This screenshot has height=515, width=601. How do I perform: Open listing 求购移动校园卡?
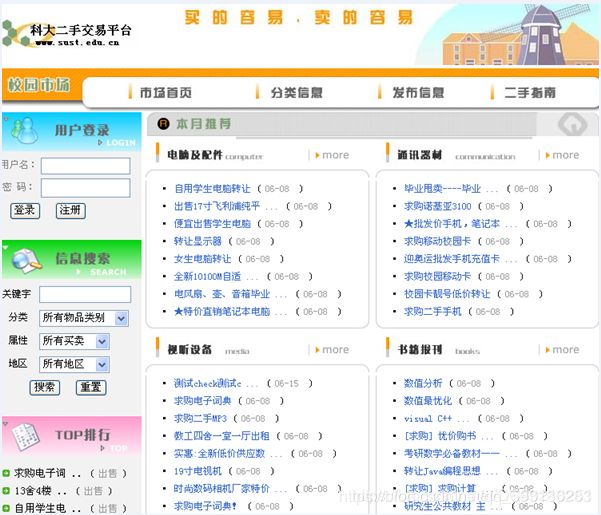[x=437, y=241]
